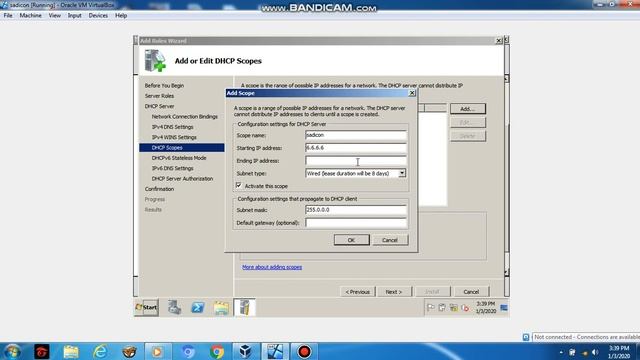640x360 pixels.
Task: Open the More about adding scopes link
Action: tap(272, 267)
